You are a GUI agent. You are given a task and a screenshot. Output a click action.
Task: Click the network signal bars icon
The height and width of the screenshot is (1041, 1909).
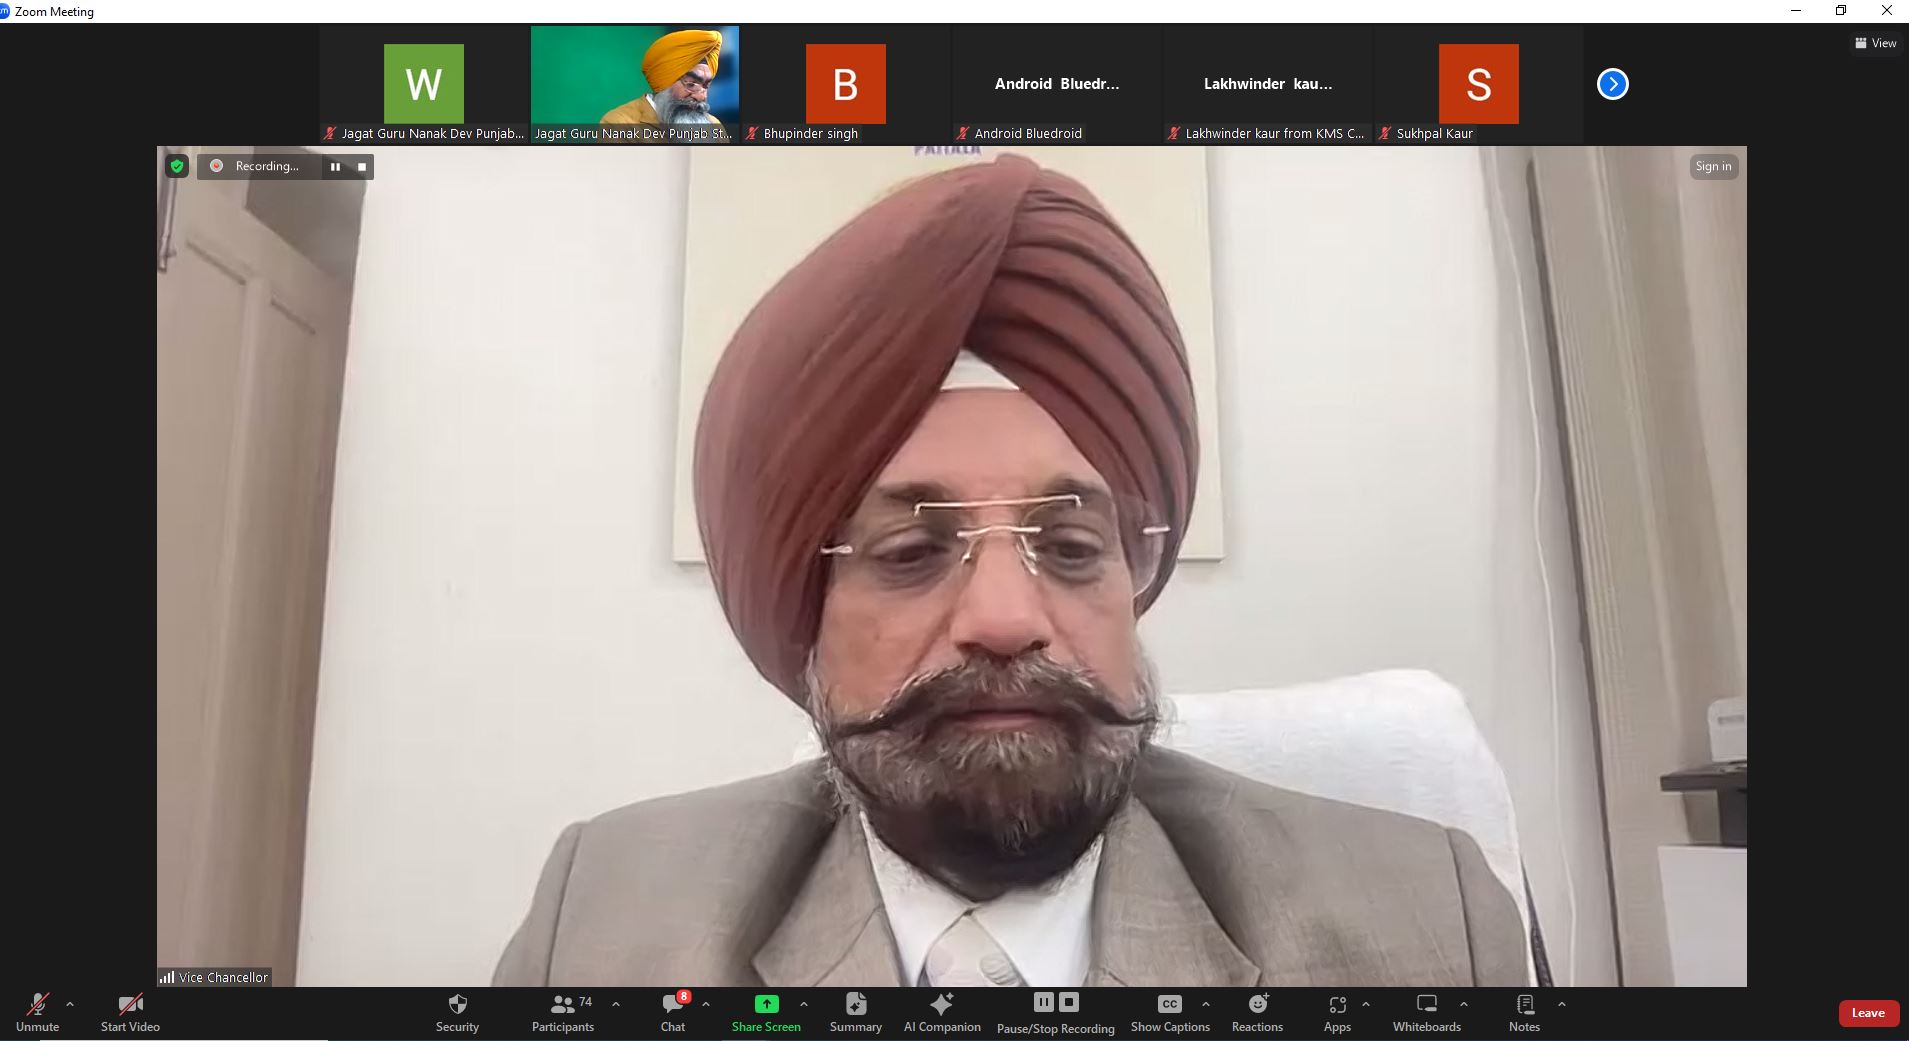[x=167, y=977]
